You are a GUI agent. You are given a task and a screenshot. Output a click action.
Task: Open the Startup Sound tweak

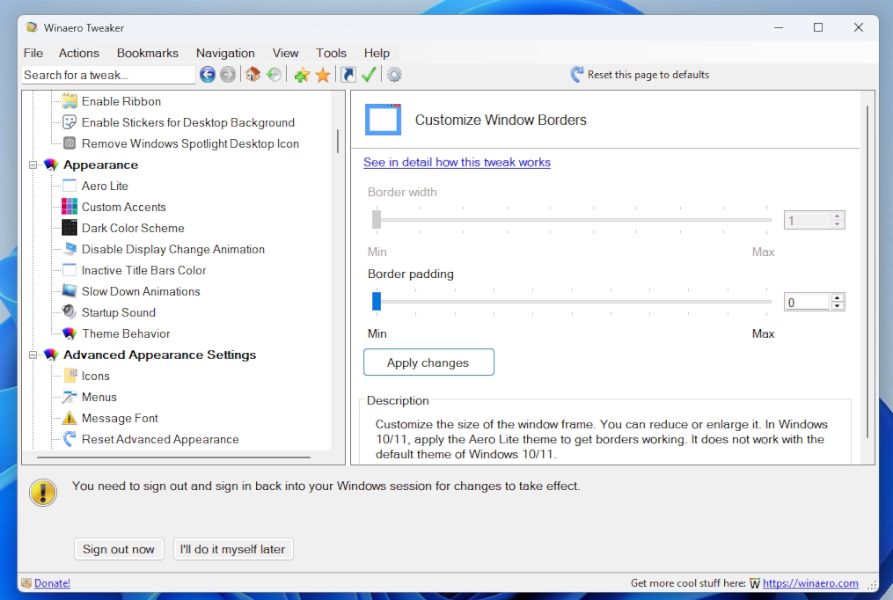tap(118, 312)
